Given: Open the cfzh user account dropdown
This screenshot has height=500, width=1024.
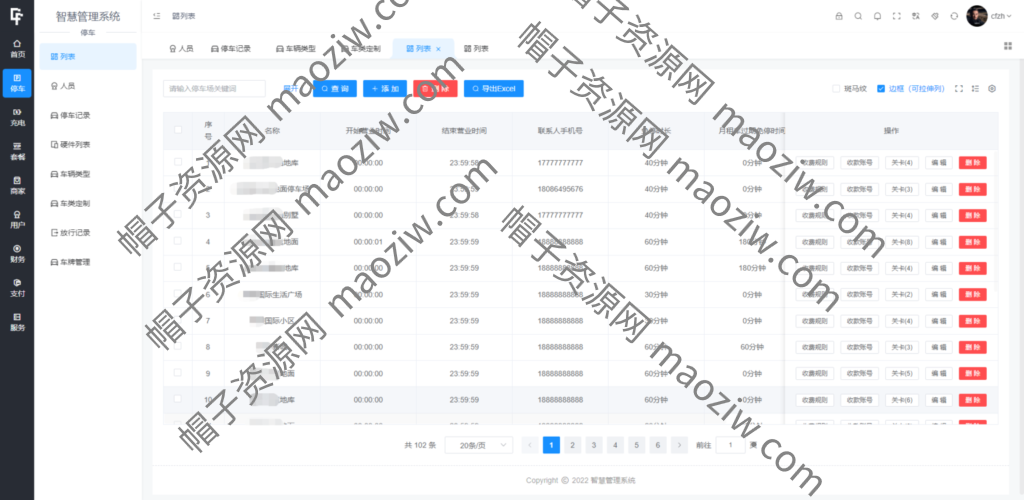Looking at the screenshot, I should (1000, 16).
